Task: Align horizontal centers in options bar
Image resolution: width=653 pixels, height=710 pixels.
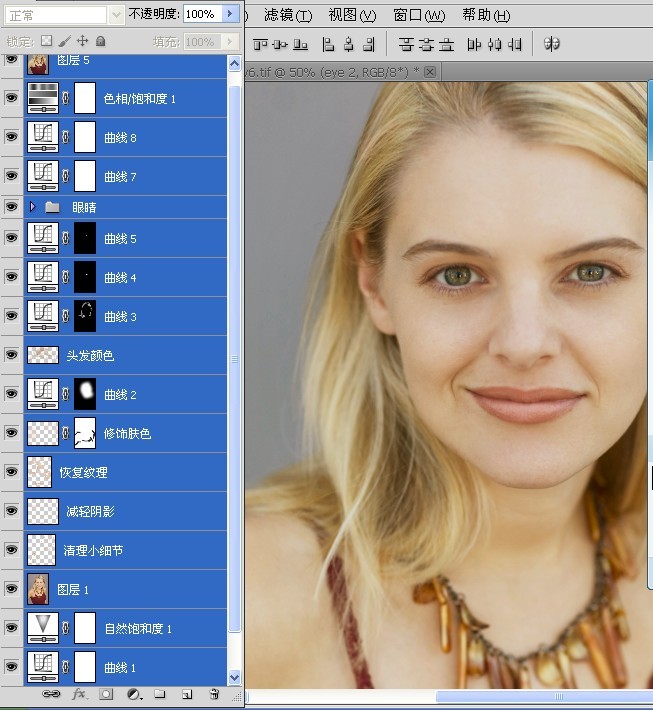Action: click(x=348, y=44)
